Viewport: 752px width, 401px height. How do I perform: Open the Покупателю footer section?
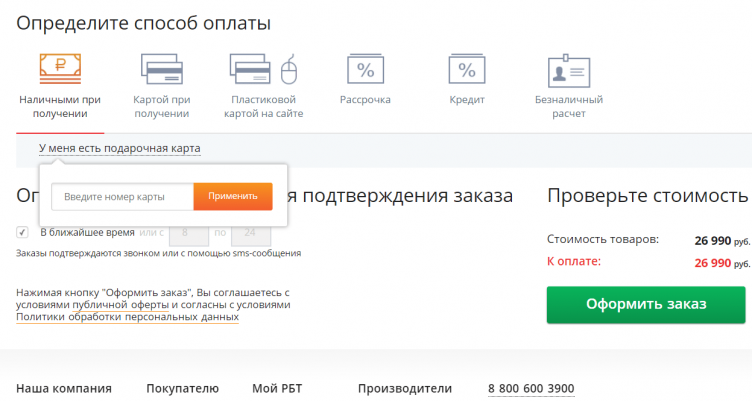[x=182, y=389]
